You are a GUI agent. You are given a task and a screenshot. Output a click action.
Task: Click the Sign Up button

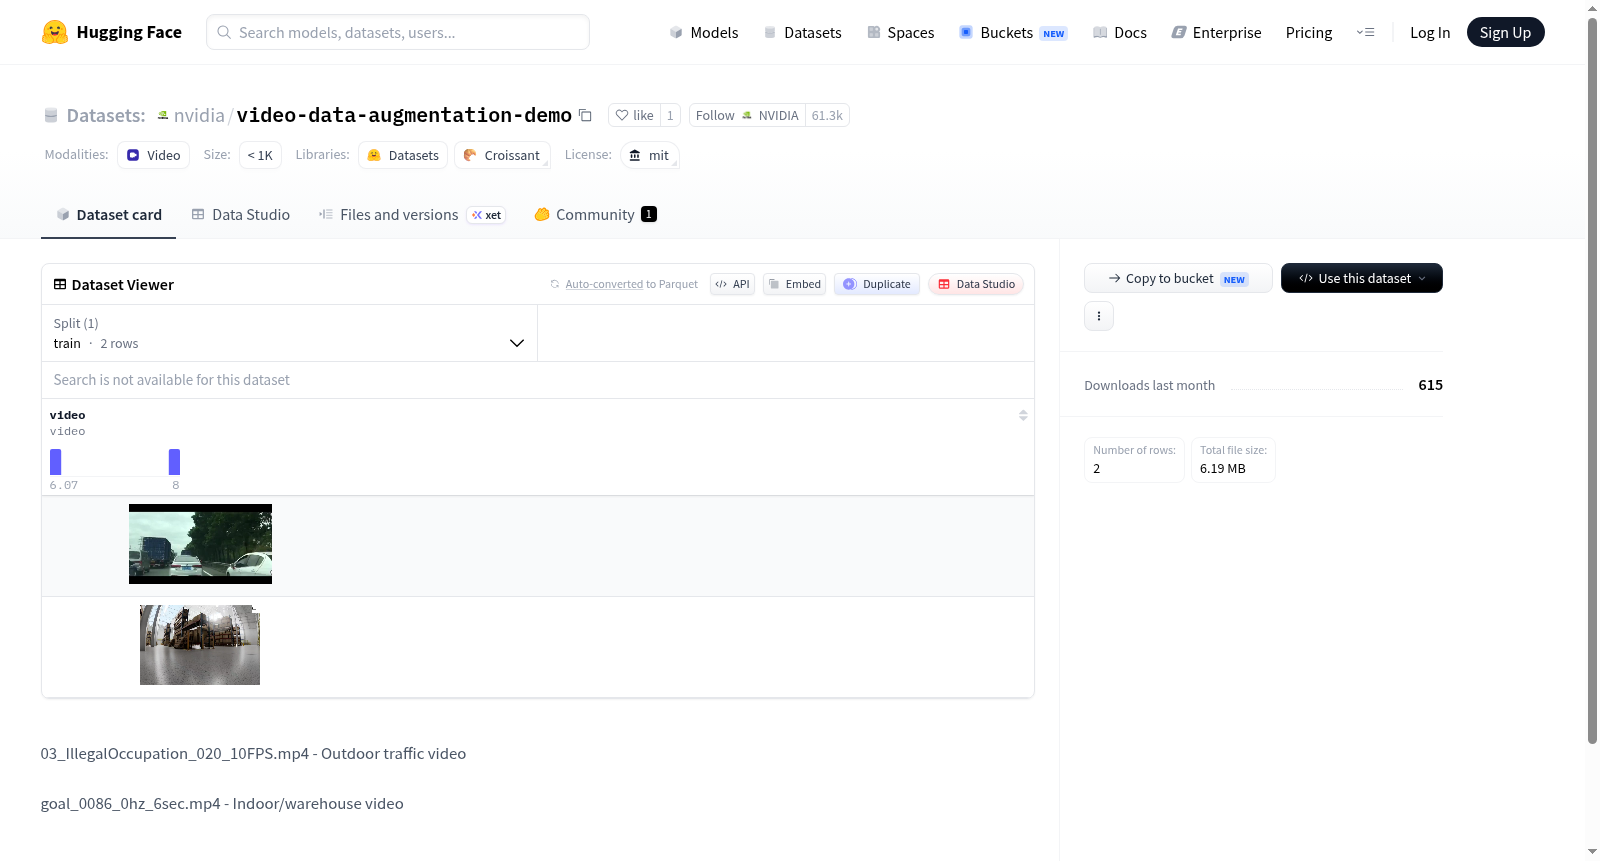pyautogui.click(x=1505, y=32)
